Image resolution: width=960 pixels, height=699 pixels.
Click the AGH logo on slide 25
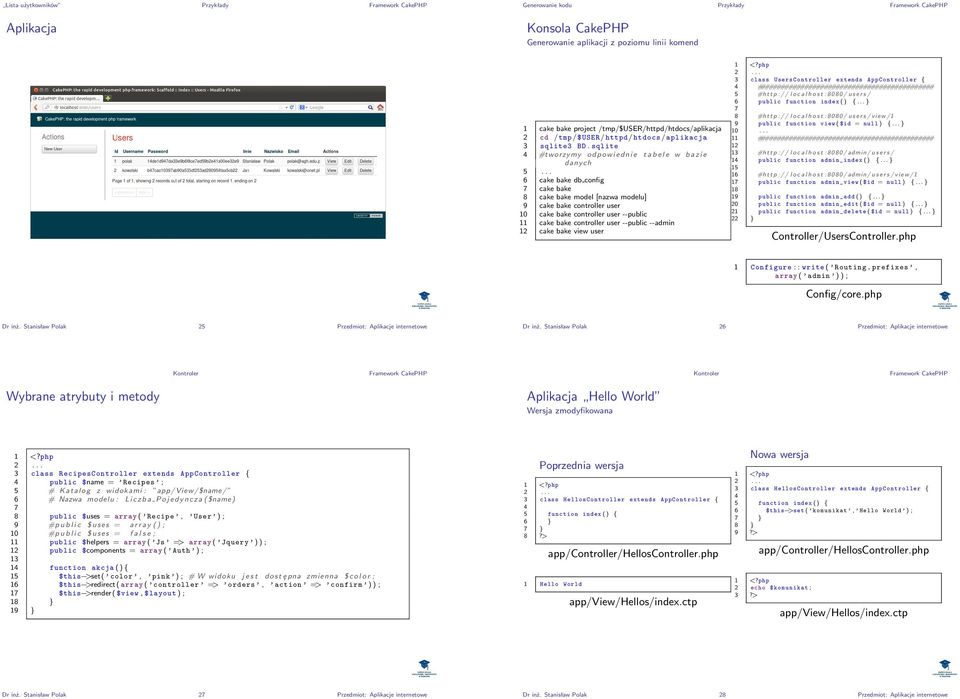point(424,300)
